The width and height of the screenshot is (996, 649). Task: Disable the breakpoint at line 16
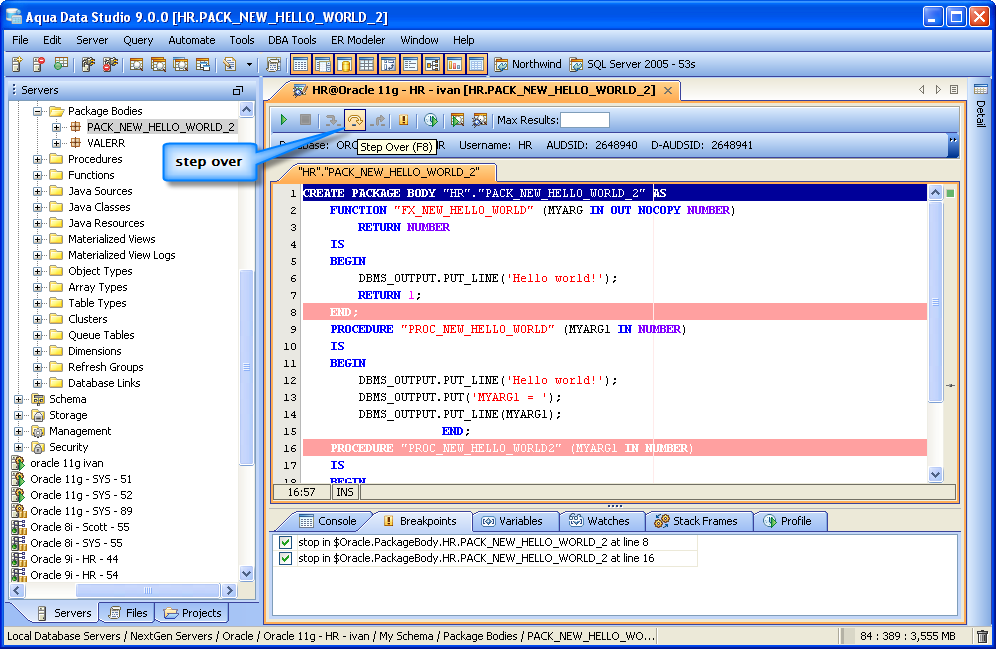[x=286, y=558]
